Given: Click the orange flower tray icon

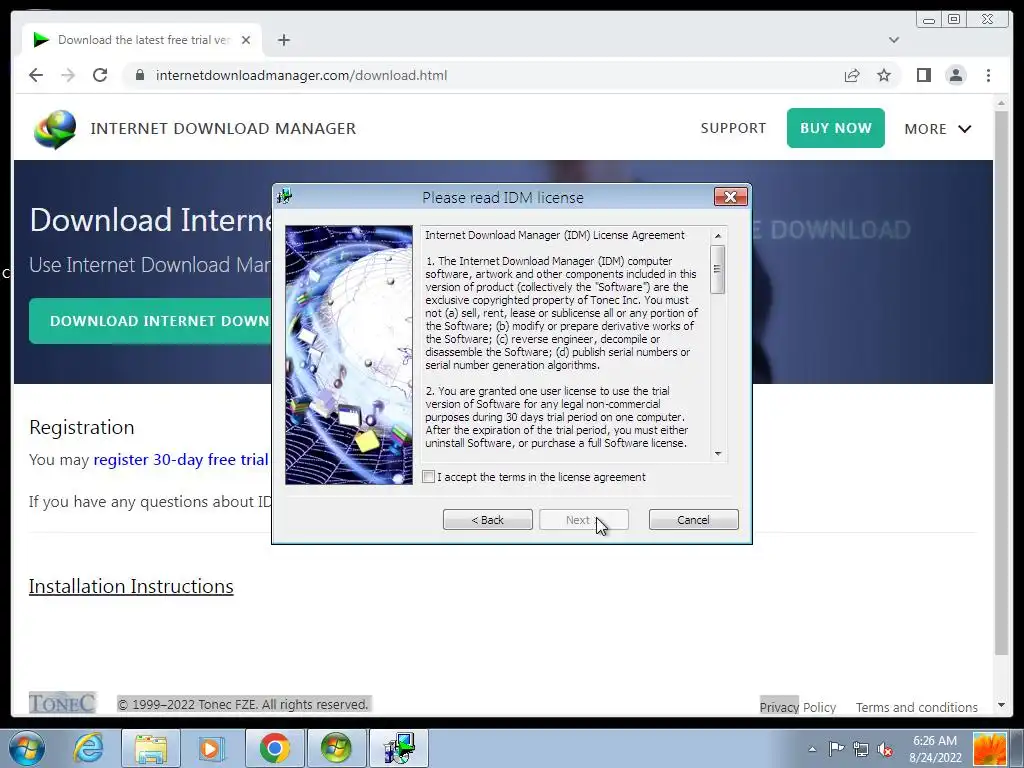Looking at the screenshot, I should pos(989,749).
